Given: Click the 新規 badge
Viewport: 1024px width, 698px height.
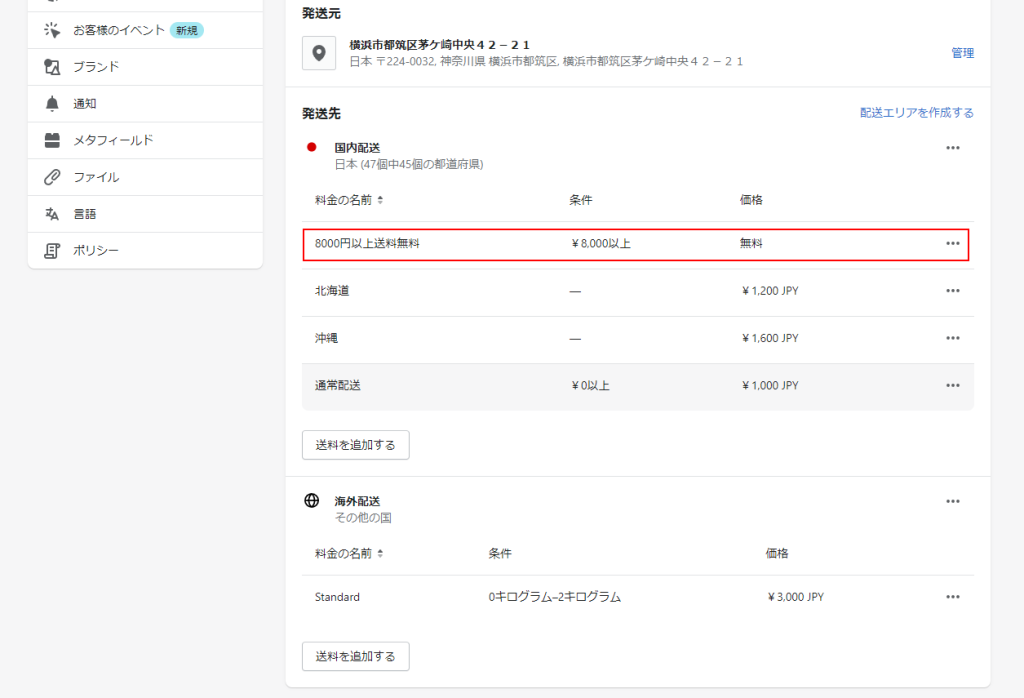Looking at the screenshot, I should pos(187,30).
